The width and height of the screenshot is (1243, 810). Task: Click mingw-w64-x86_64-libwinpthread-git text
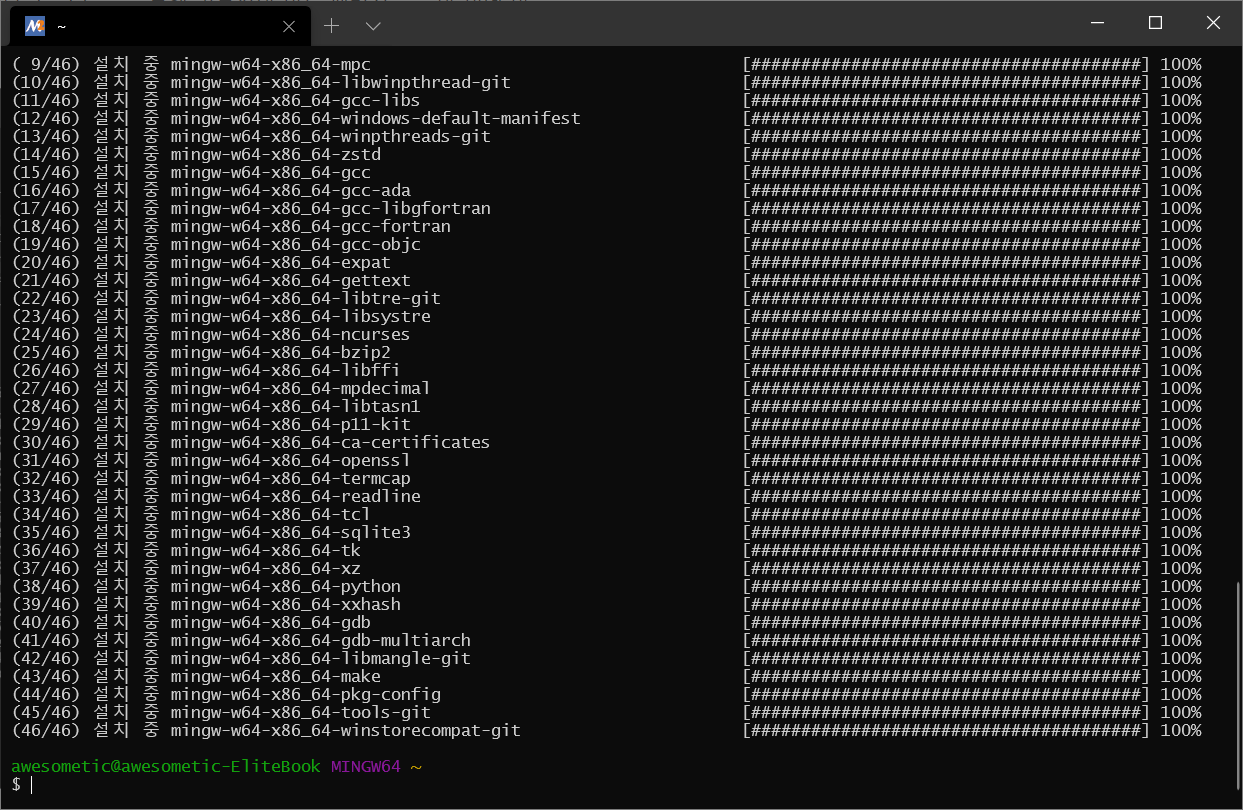pyautogui.click(x=341, y=82)
